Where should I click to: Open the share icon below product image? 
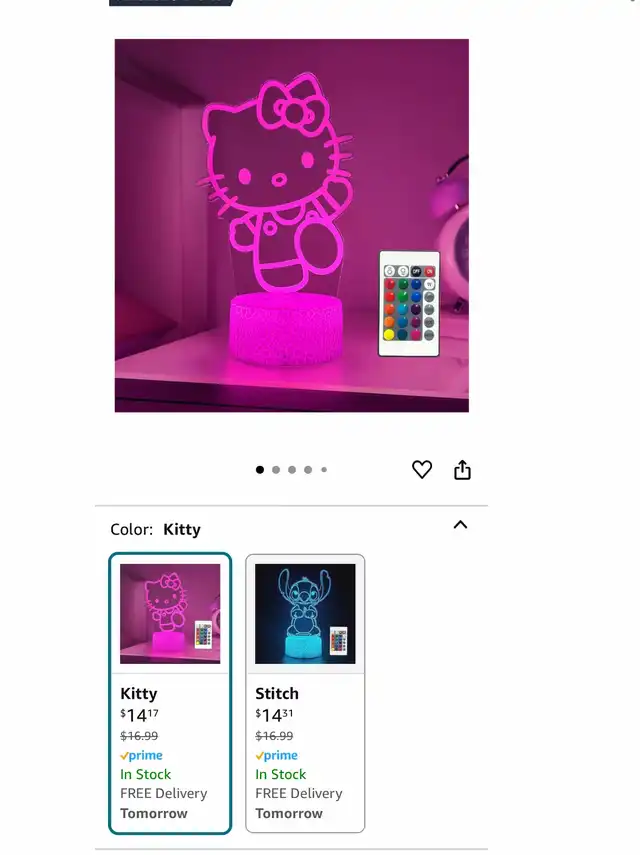coord(462,469)
